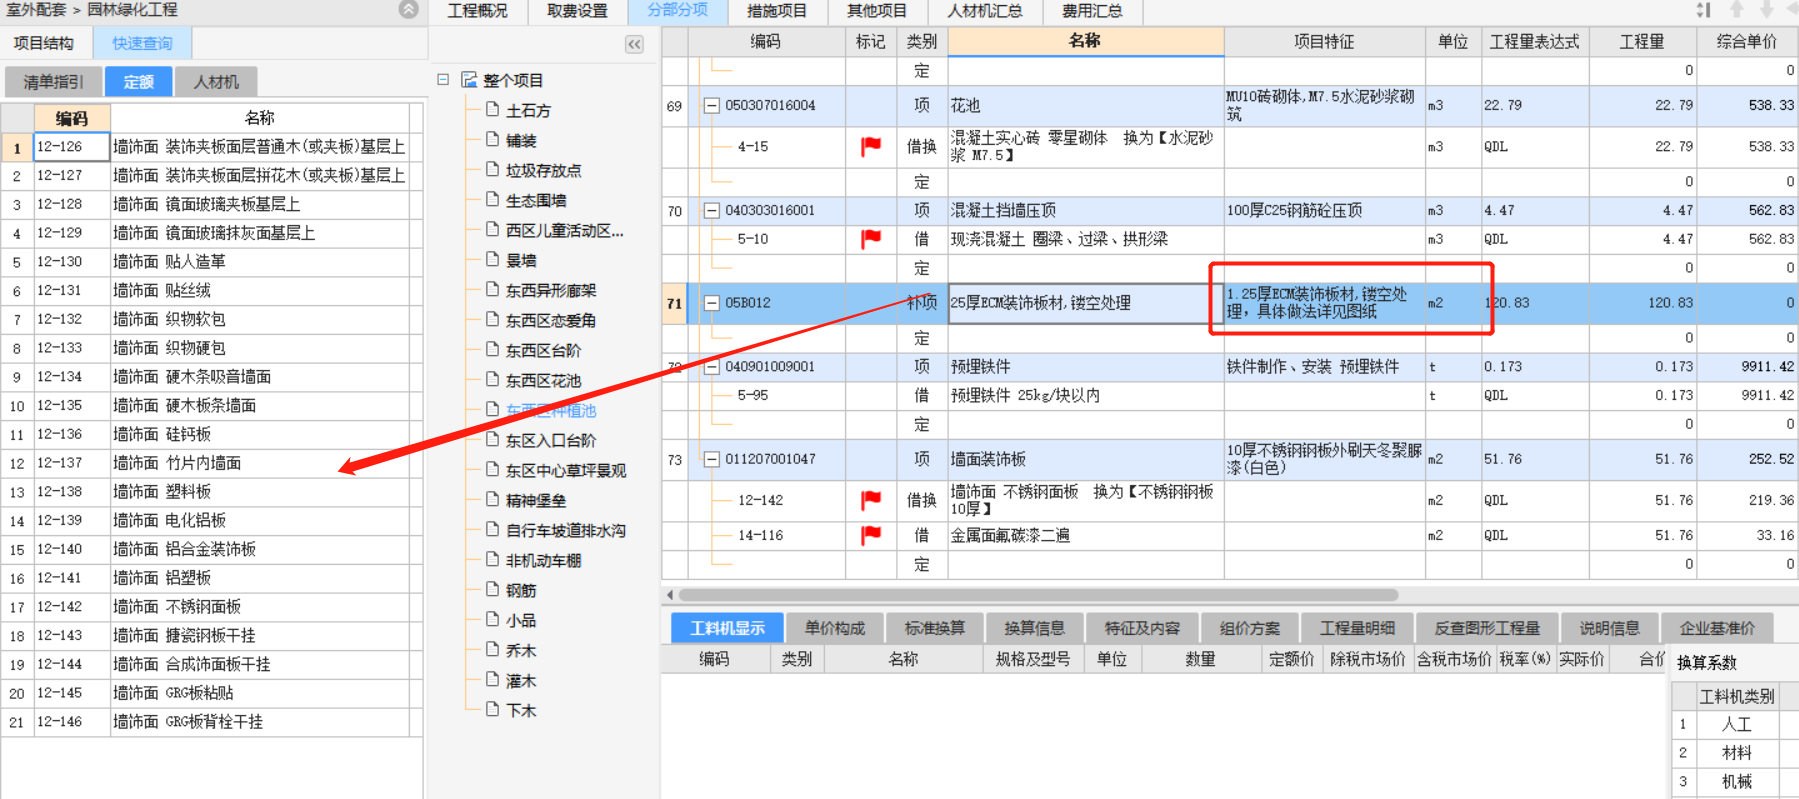Collapse item 040901009001 预埋铁件
Viewport: 1799px width, 799px height.
[712, 367]
